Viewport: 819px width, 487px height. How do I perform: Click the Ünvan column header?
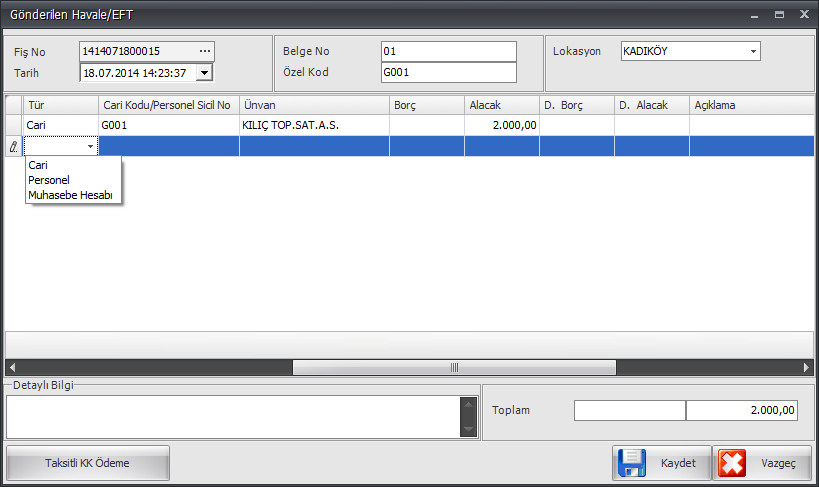pos(314,105)
